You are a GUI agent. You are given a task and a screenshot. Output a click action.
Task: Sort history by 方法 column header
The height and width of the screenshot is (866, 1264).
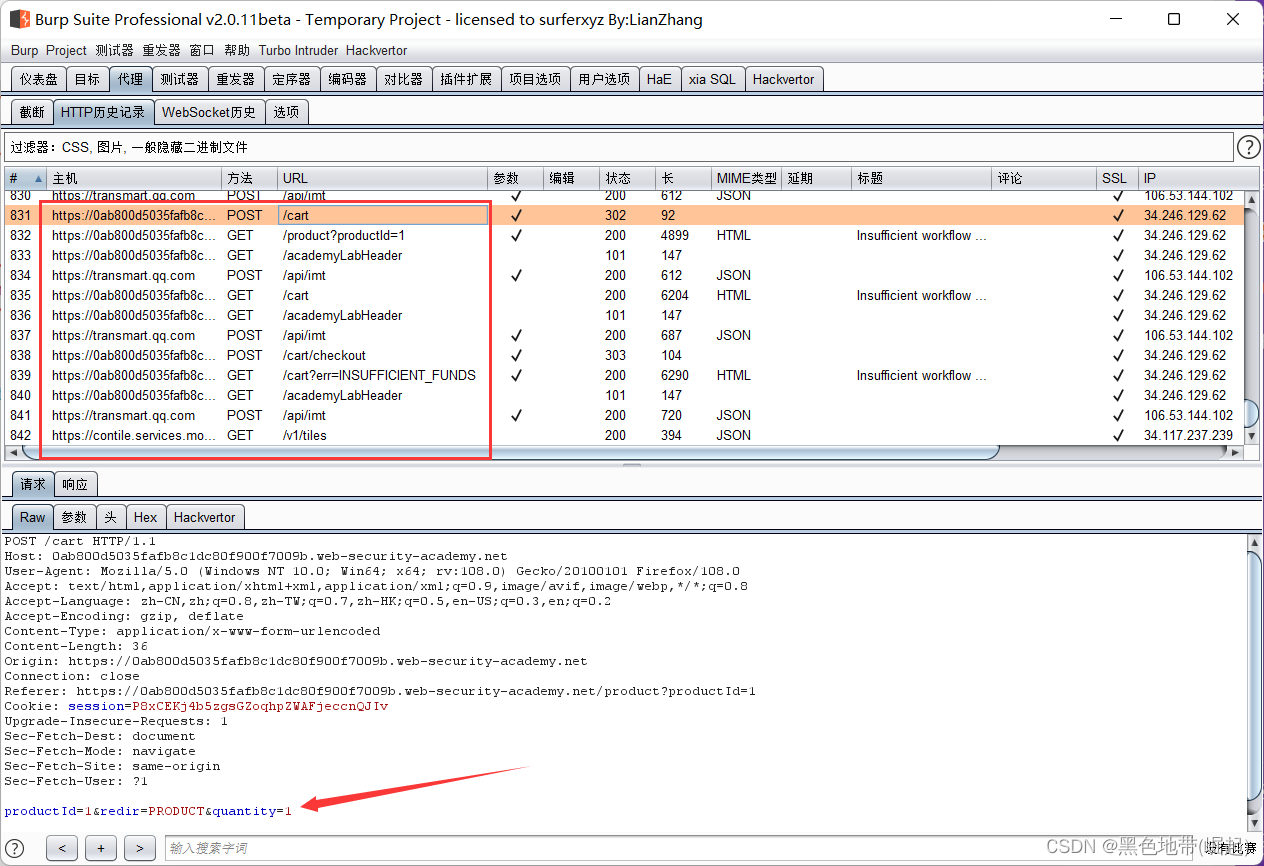(x=250, y=178)
